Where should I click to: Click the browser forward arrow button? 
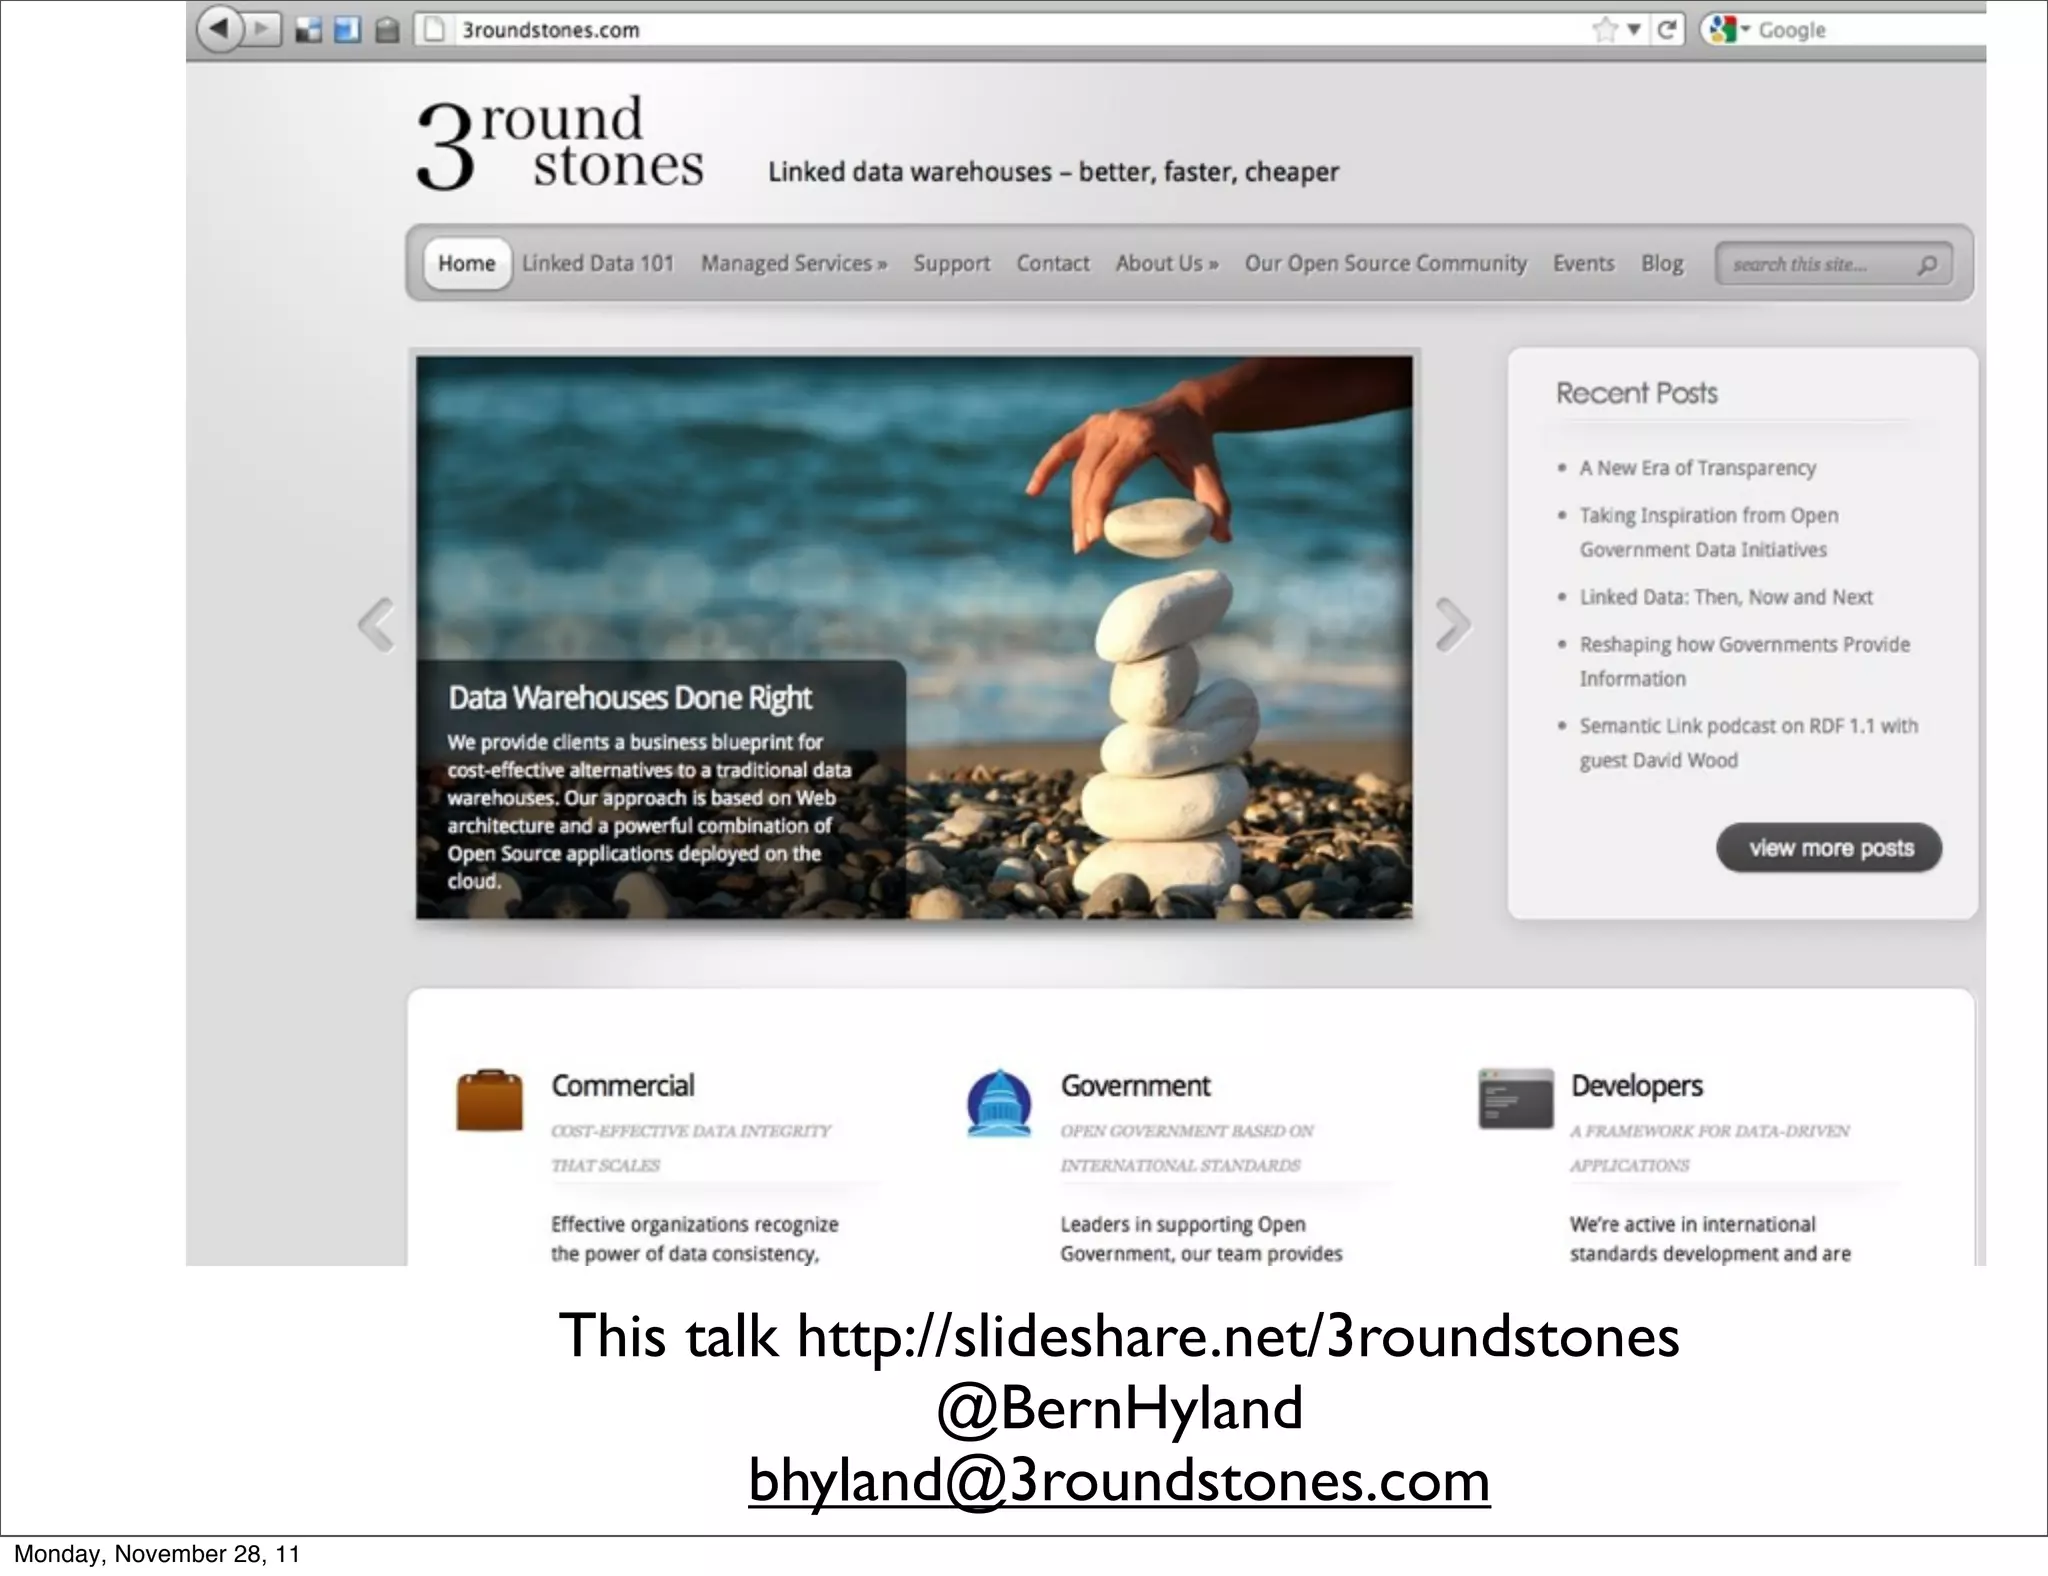click(x=263, y=29)
